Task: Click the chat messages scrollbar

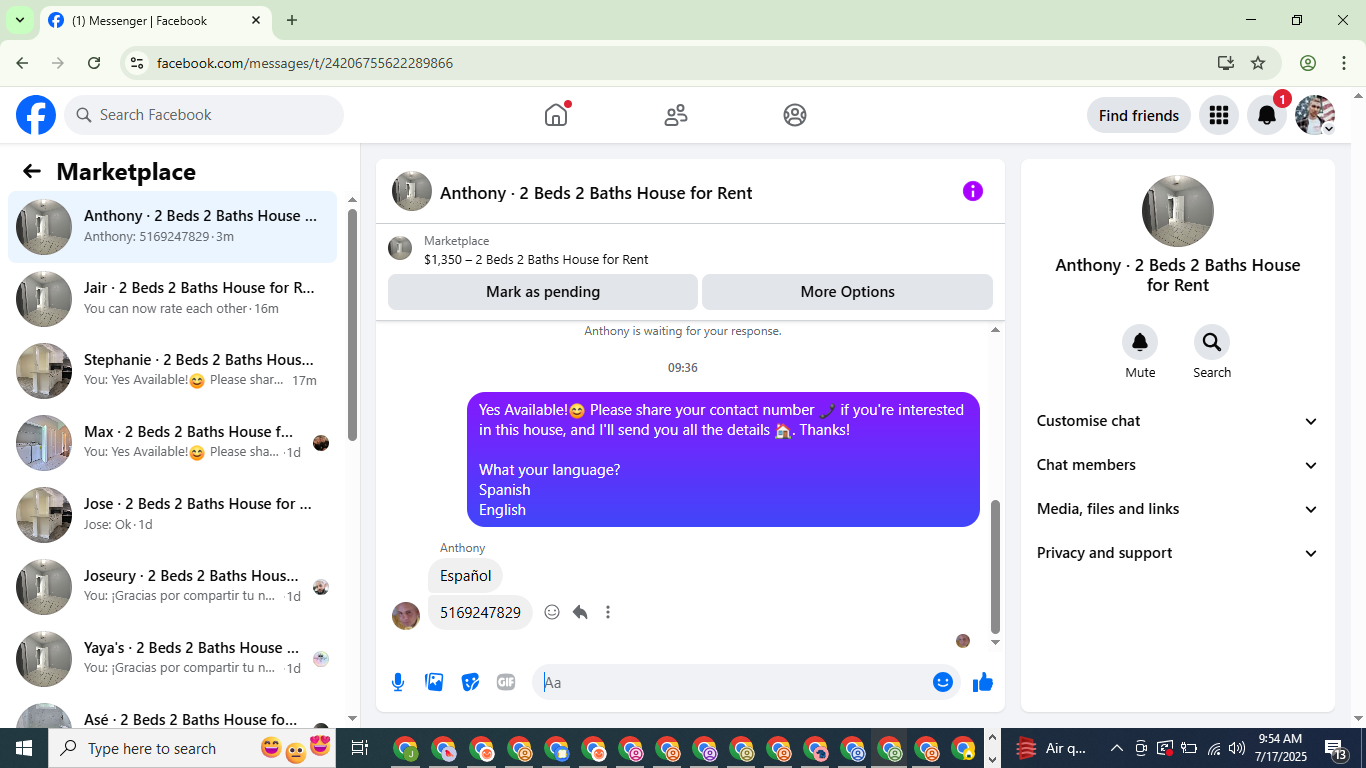Action: point(995,567)
